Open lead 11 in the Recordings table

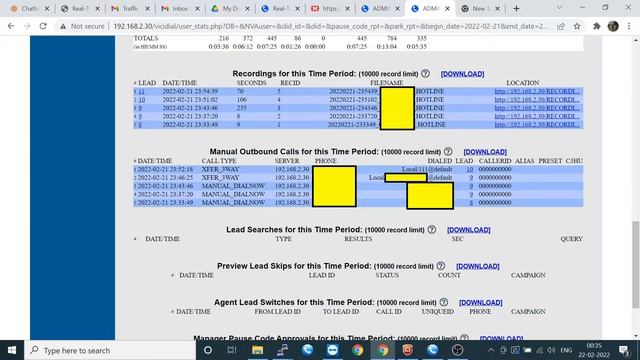point(141,91)
